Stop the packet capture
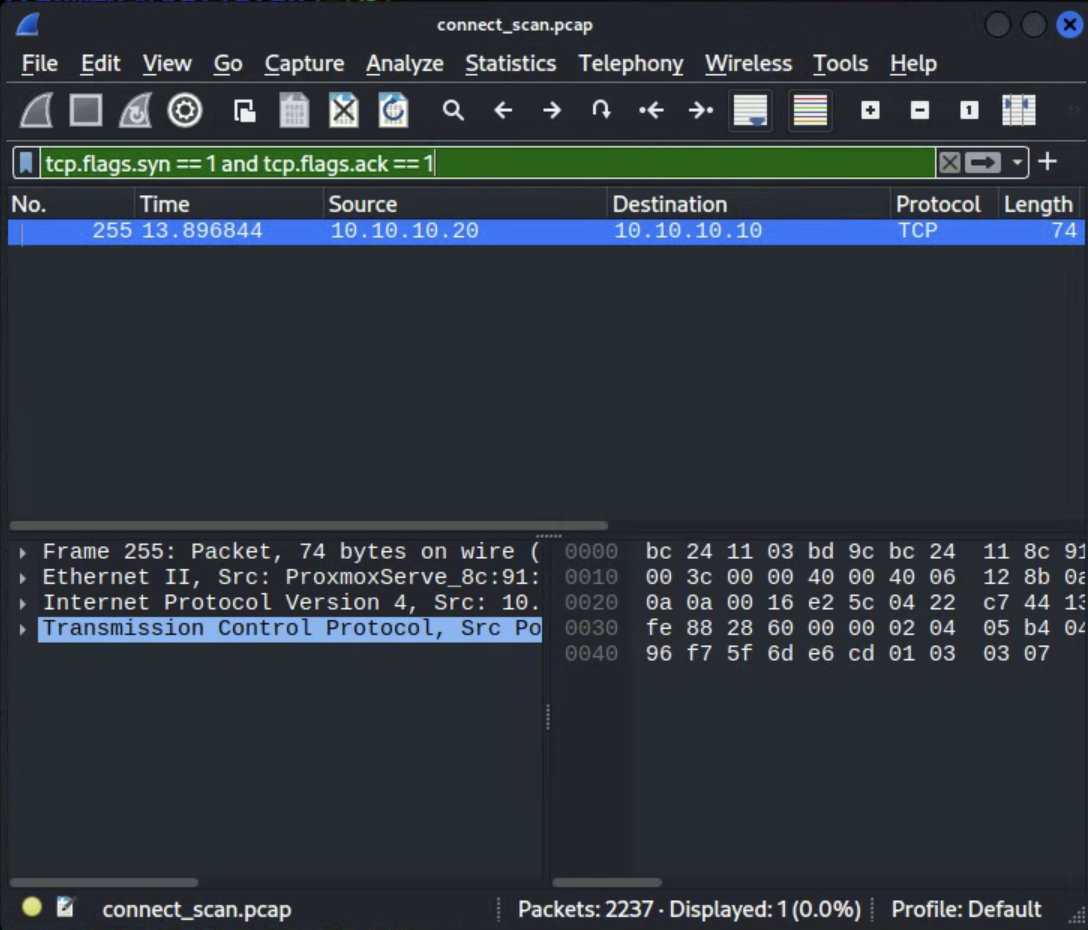 click(85, 110)
